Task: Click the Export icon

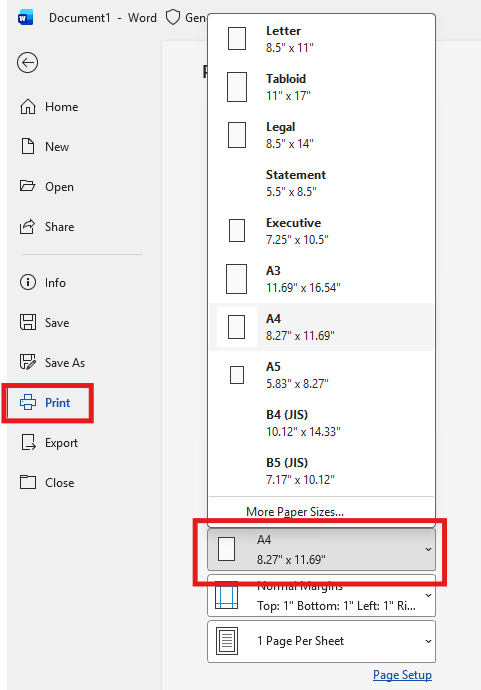Action: pyautogui.click(x=28, y=442)
